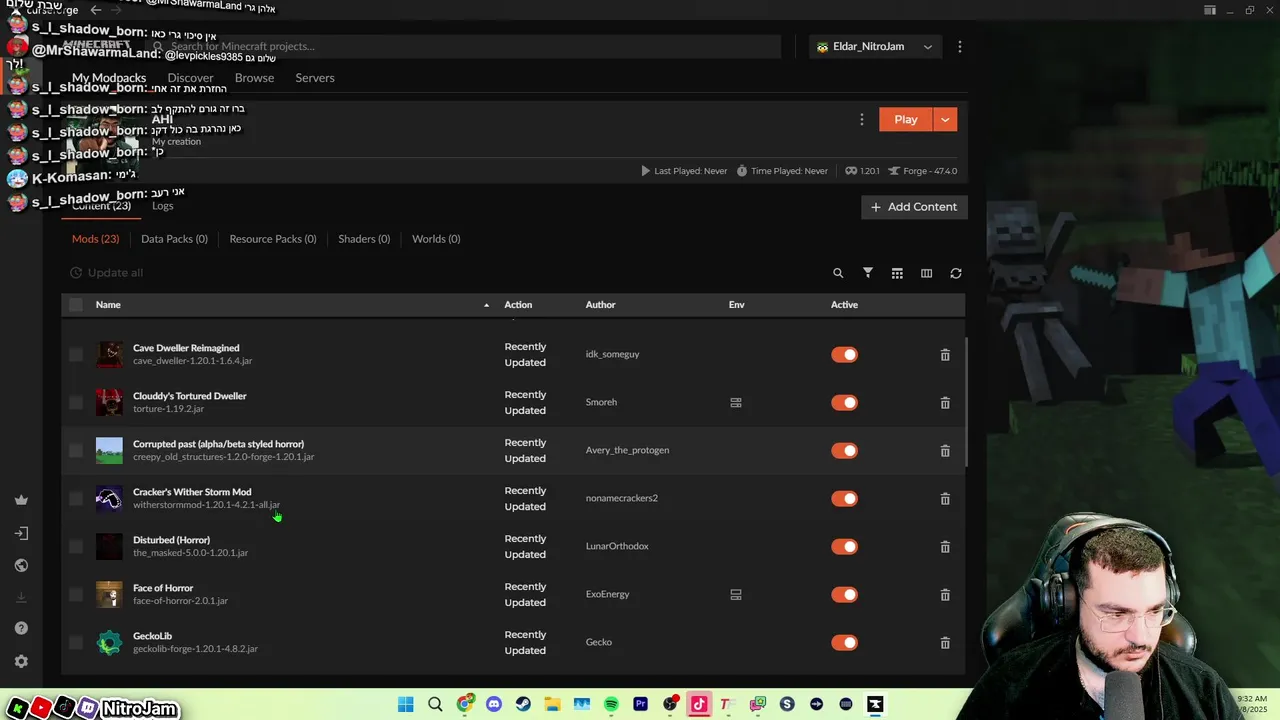Select checkbox for Cracker's Wither Storm Mod

point(76,498)
